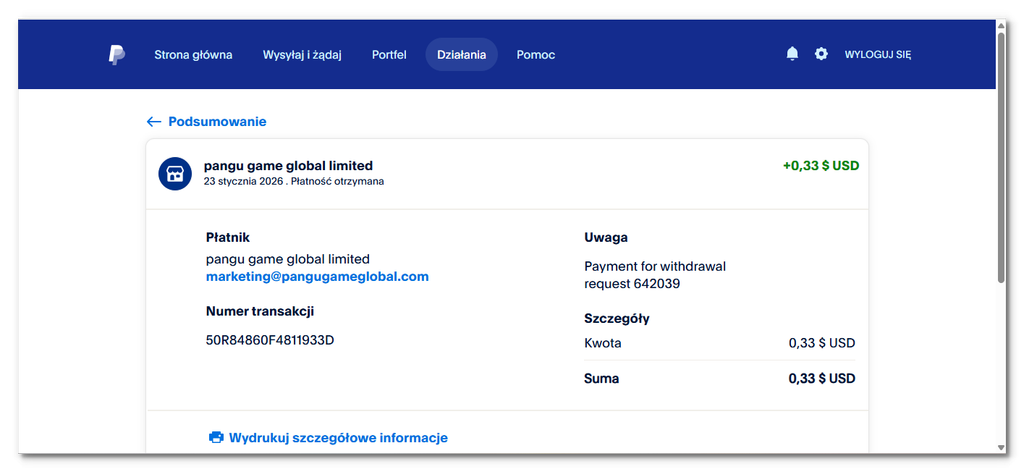The width and height of the screenshot is (1024, 472).
Task: Click the Płatnik label
Action: tap(228, 238)
